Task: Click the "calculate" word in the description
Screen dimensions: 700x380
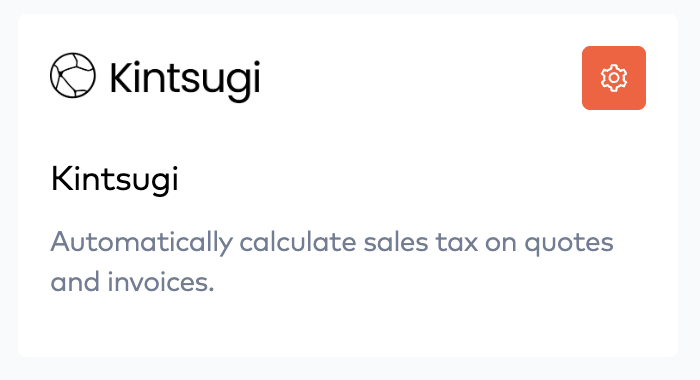Action: click(x=298, y=242)
